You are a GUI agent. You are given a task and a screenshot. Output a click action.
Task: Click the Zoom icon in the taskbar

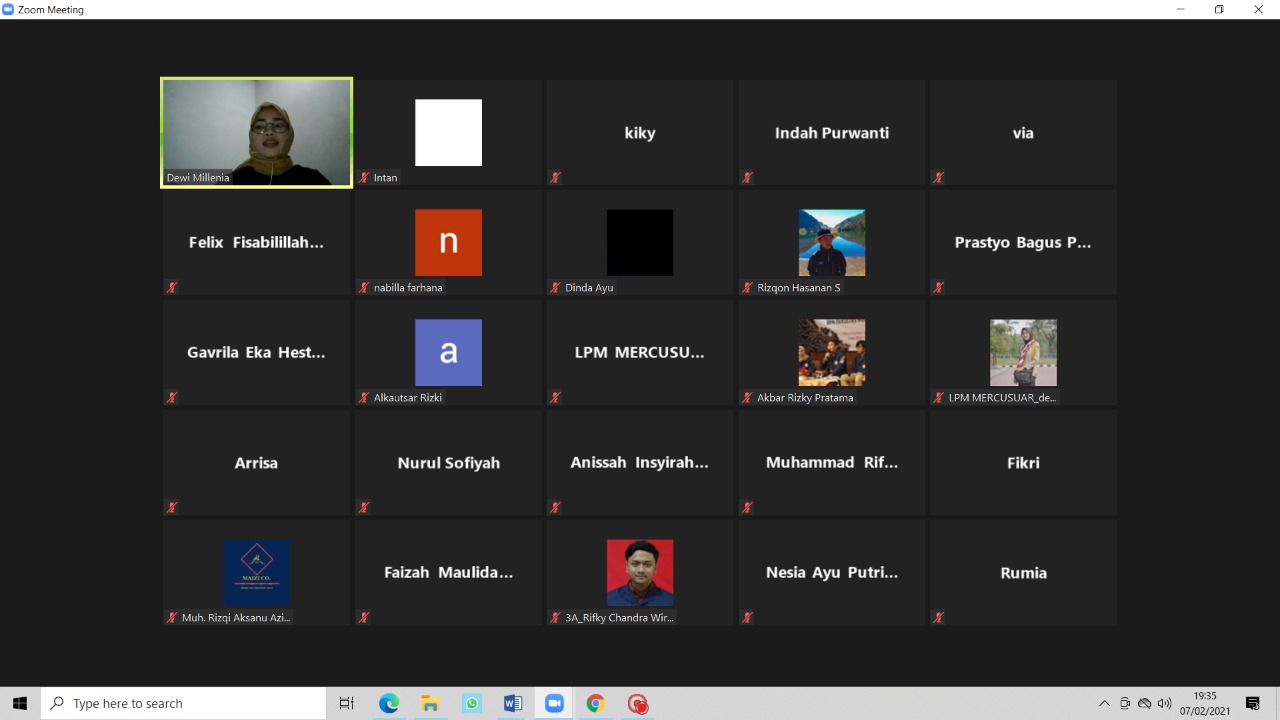click(554, 704)
